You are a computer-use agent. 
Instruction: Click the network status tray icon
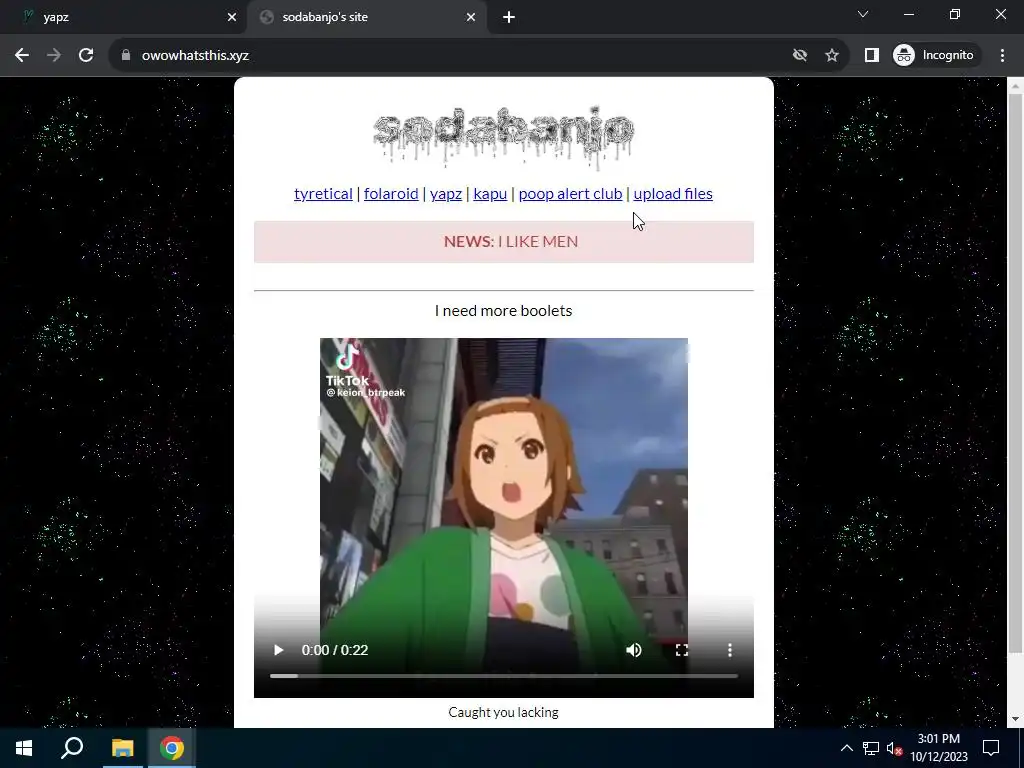click(x=871, y=748)
